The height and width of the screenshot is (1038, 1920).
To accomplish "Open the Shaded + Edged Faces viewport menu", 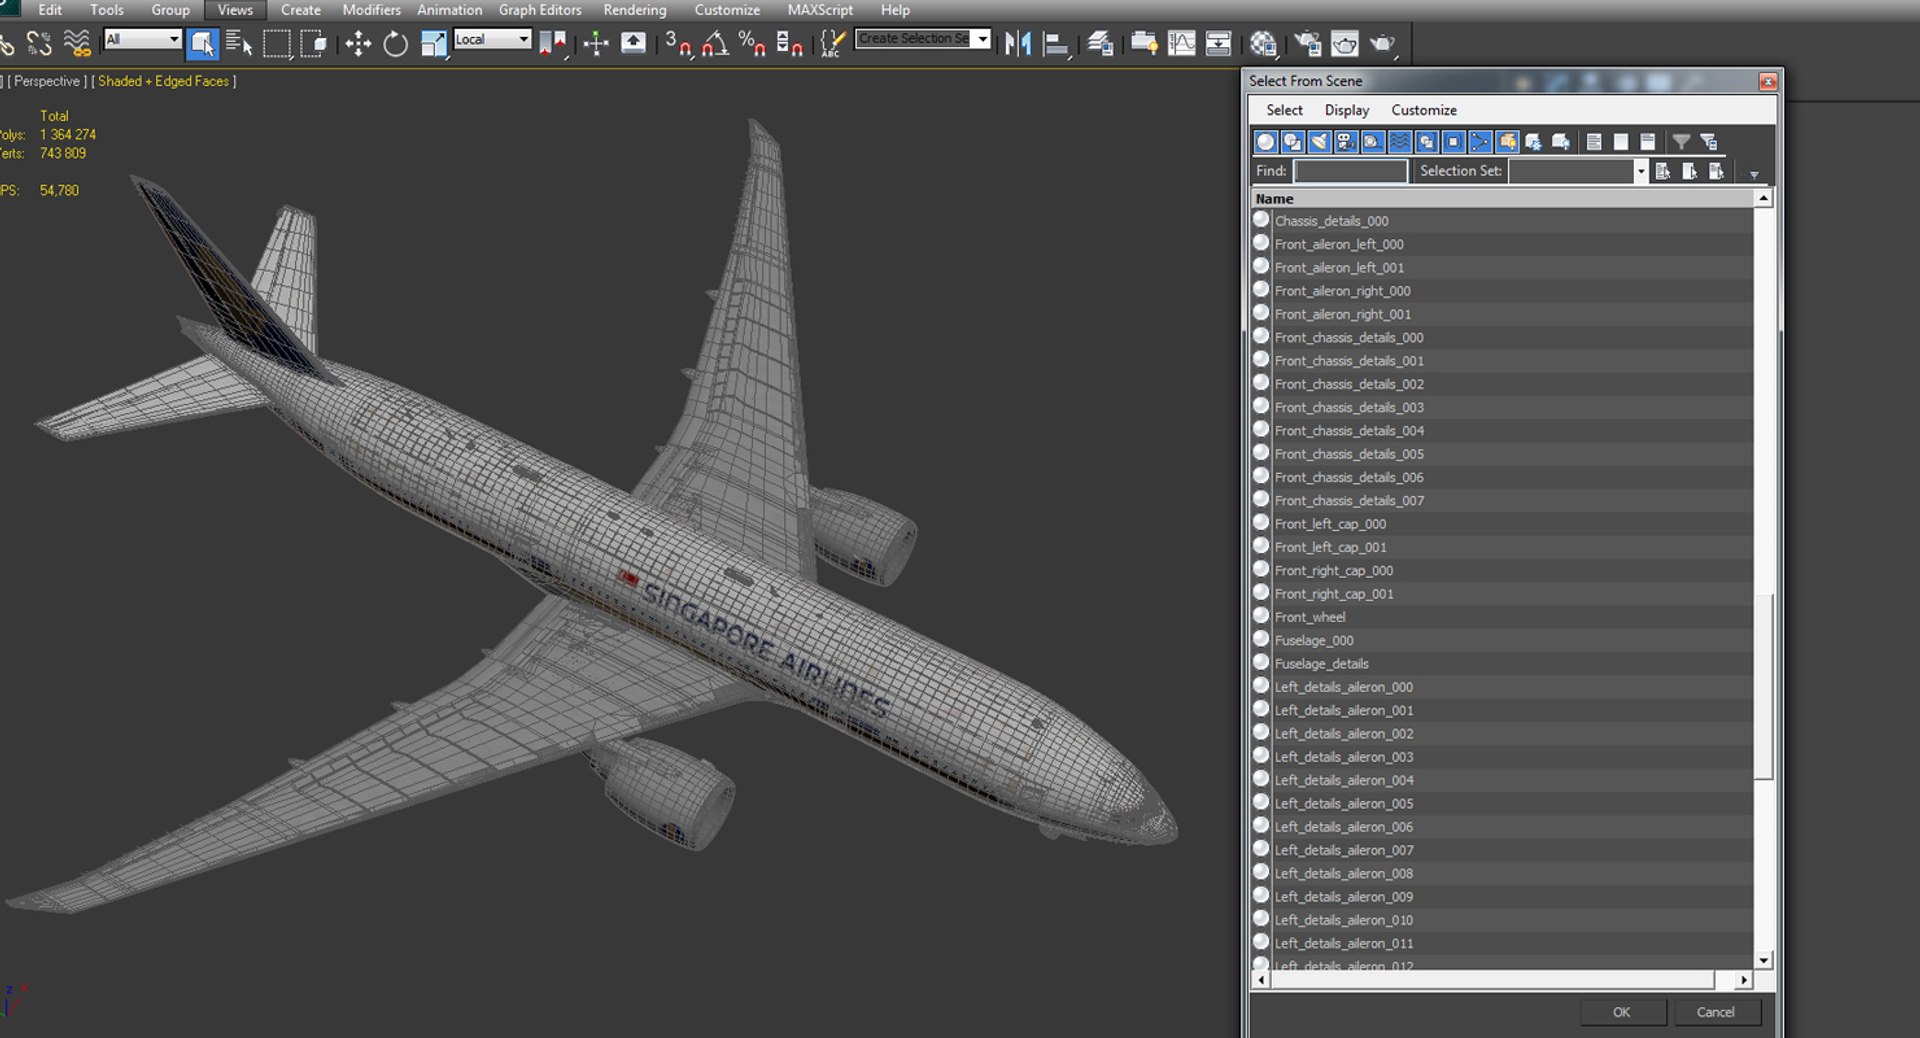I will point(164,81).
